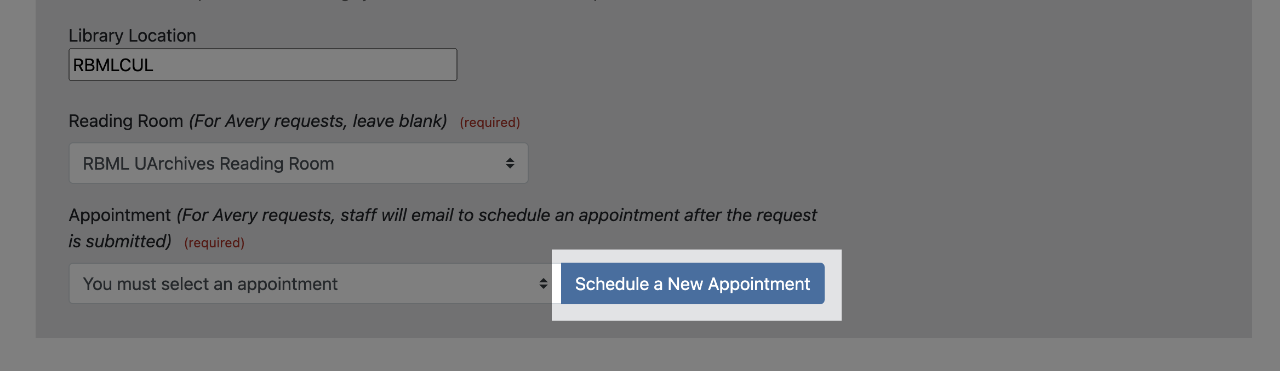This screenshot has height=371, width=1280.
Task: Click the Library Location label
Action: (x=132, y=36)
